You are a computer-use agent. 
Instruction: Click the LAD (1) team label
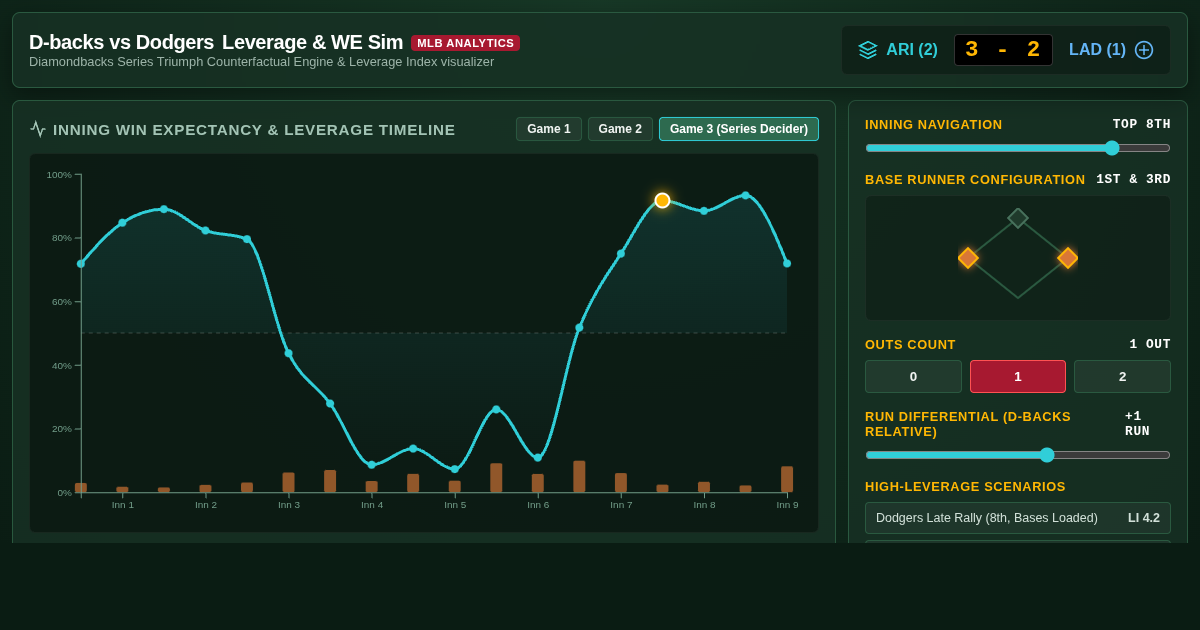click(x=1097, y=50)
